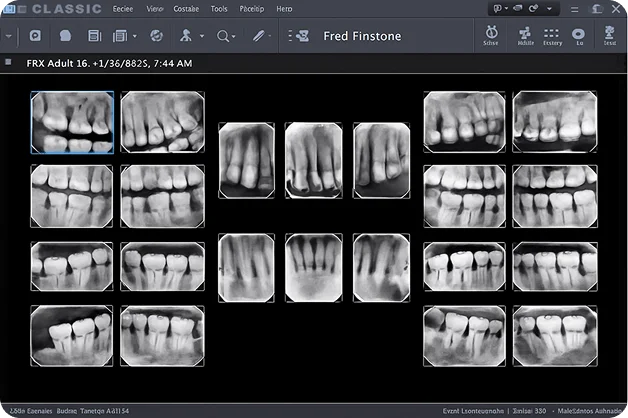Open the hamburger menu in title bar
Viewport: 628px width, 418px height.
click(x=574, y=9)
